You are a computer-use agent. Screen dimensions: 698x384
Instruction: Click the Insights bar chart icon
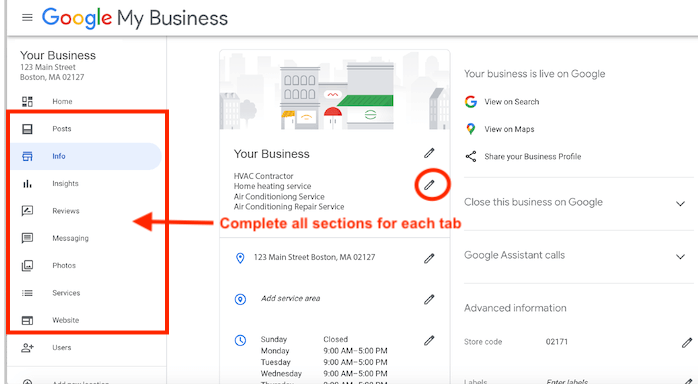coord(27,183)
